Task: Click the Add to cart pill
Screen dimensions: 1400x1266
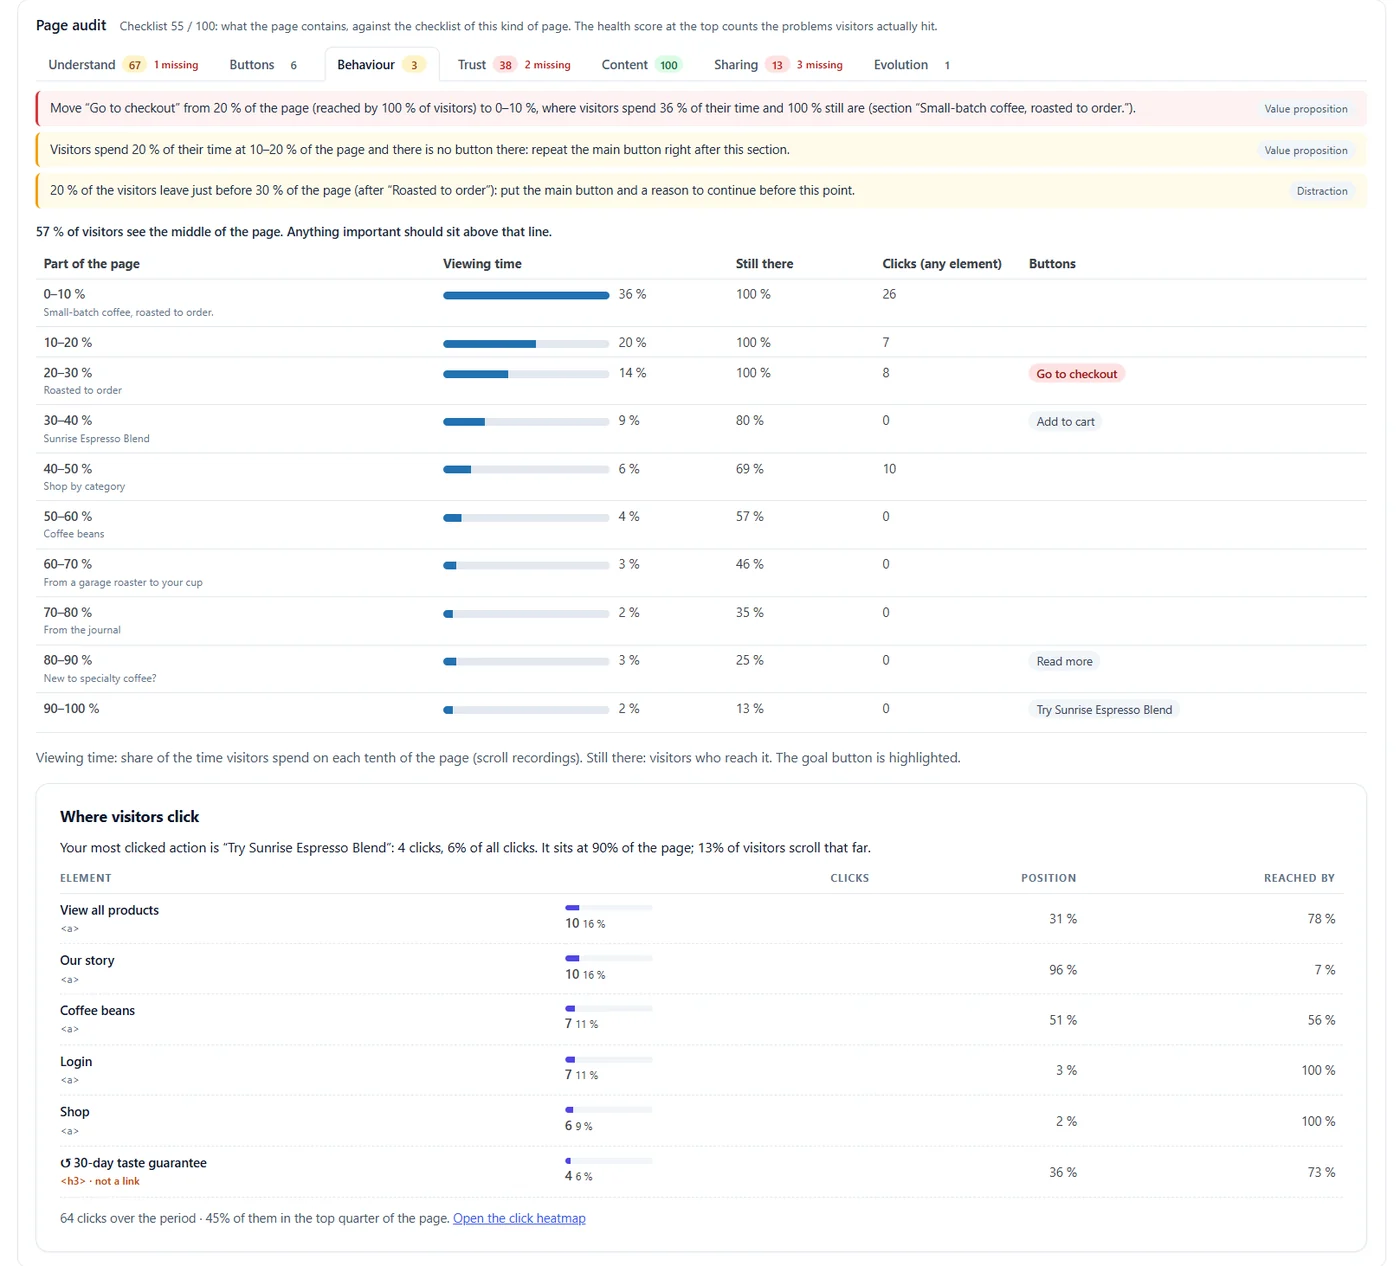Action: [x=1065, y=422]
